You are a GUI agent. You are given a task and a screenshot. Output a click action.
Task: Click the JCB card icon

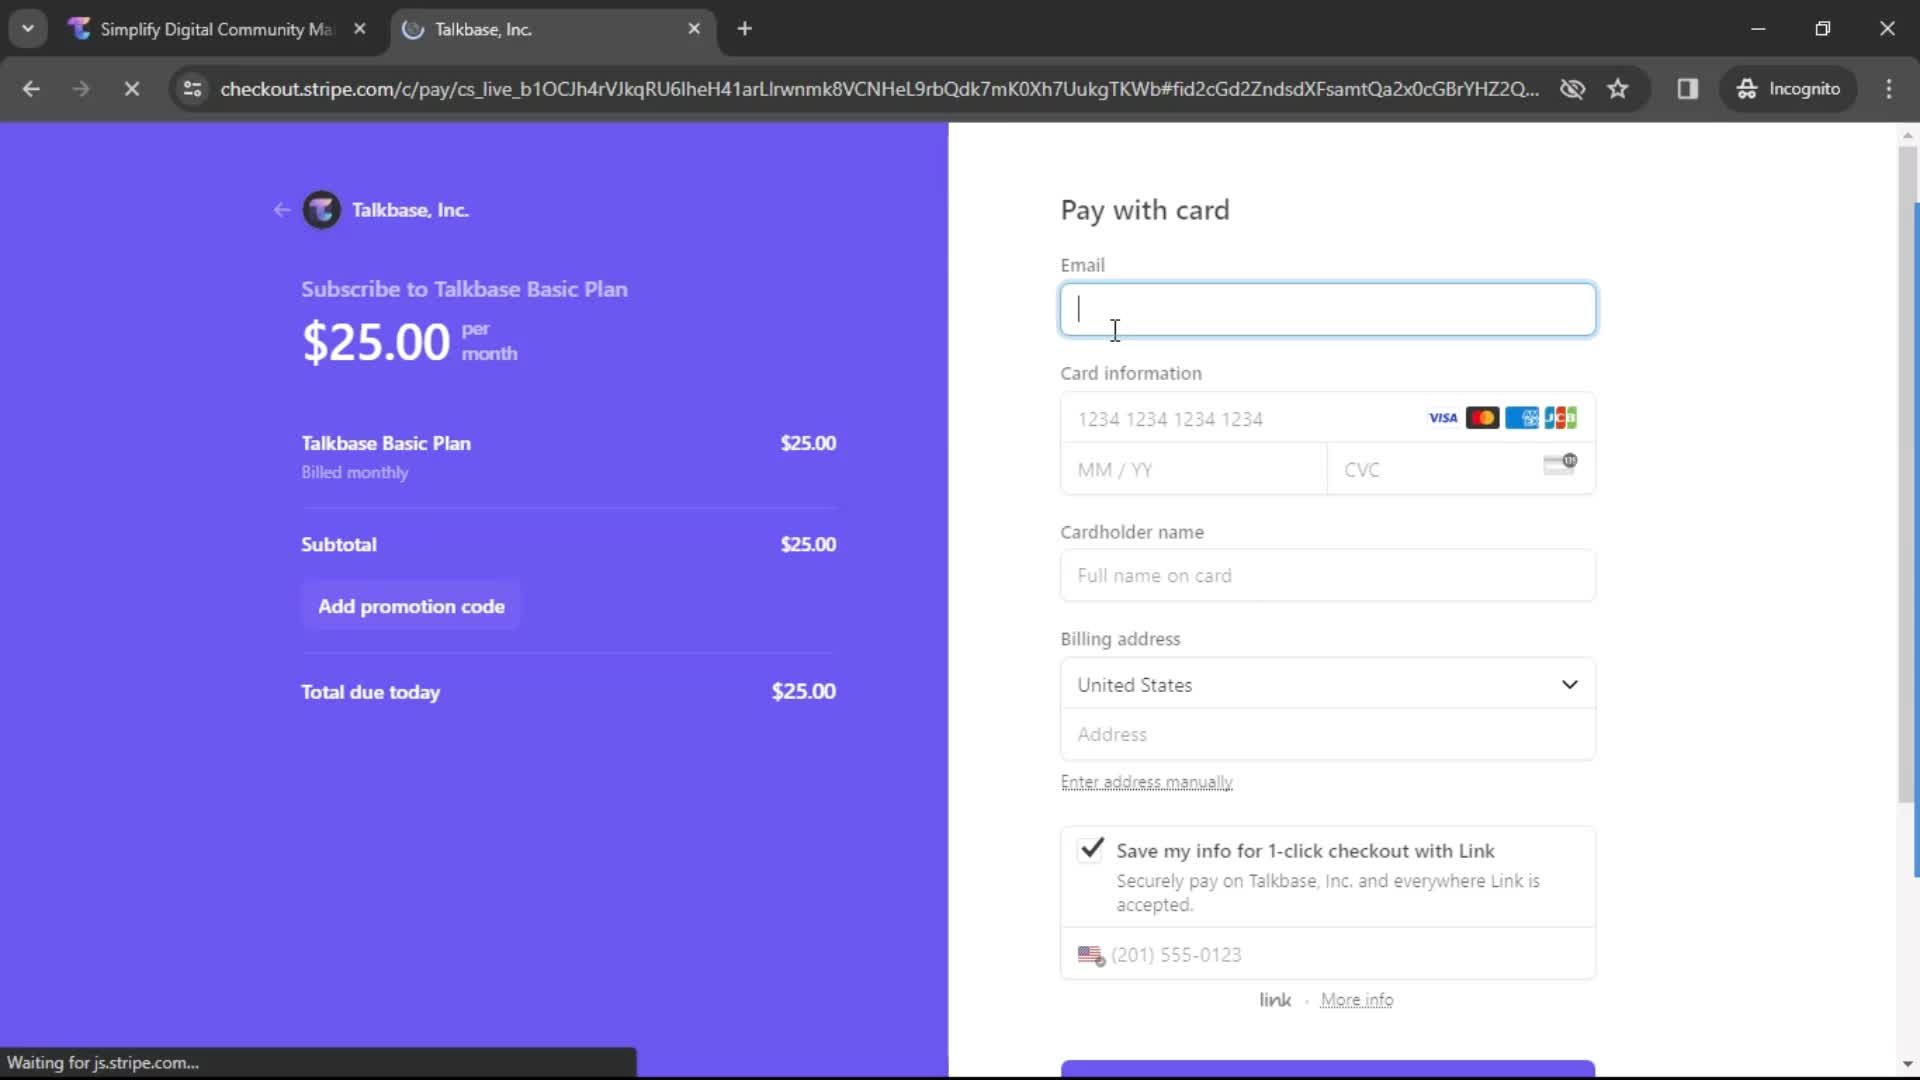click(x=1560, y=418)
